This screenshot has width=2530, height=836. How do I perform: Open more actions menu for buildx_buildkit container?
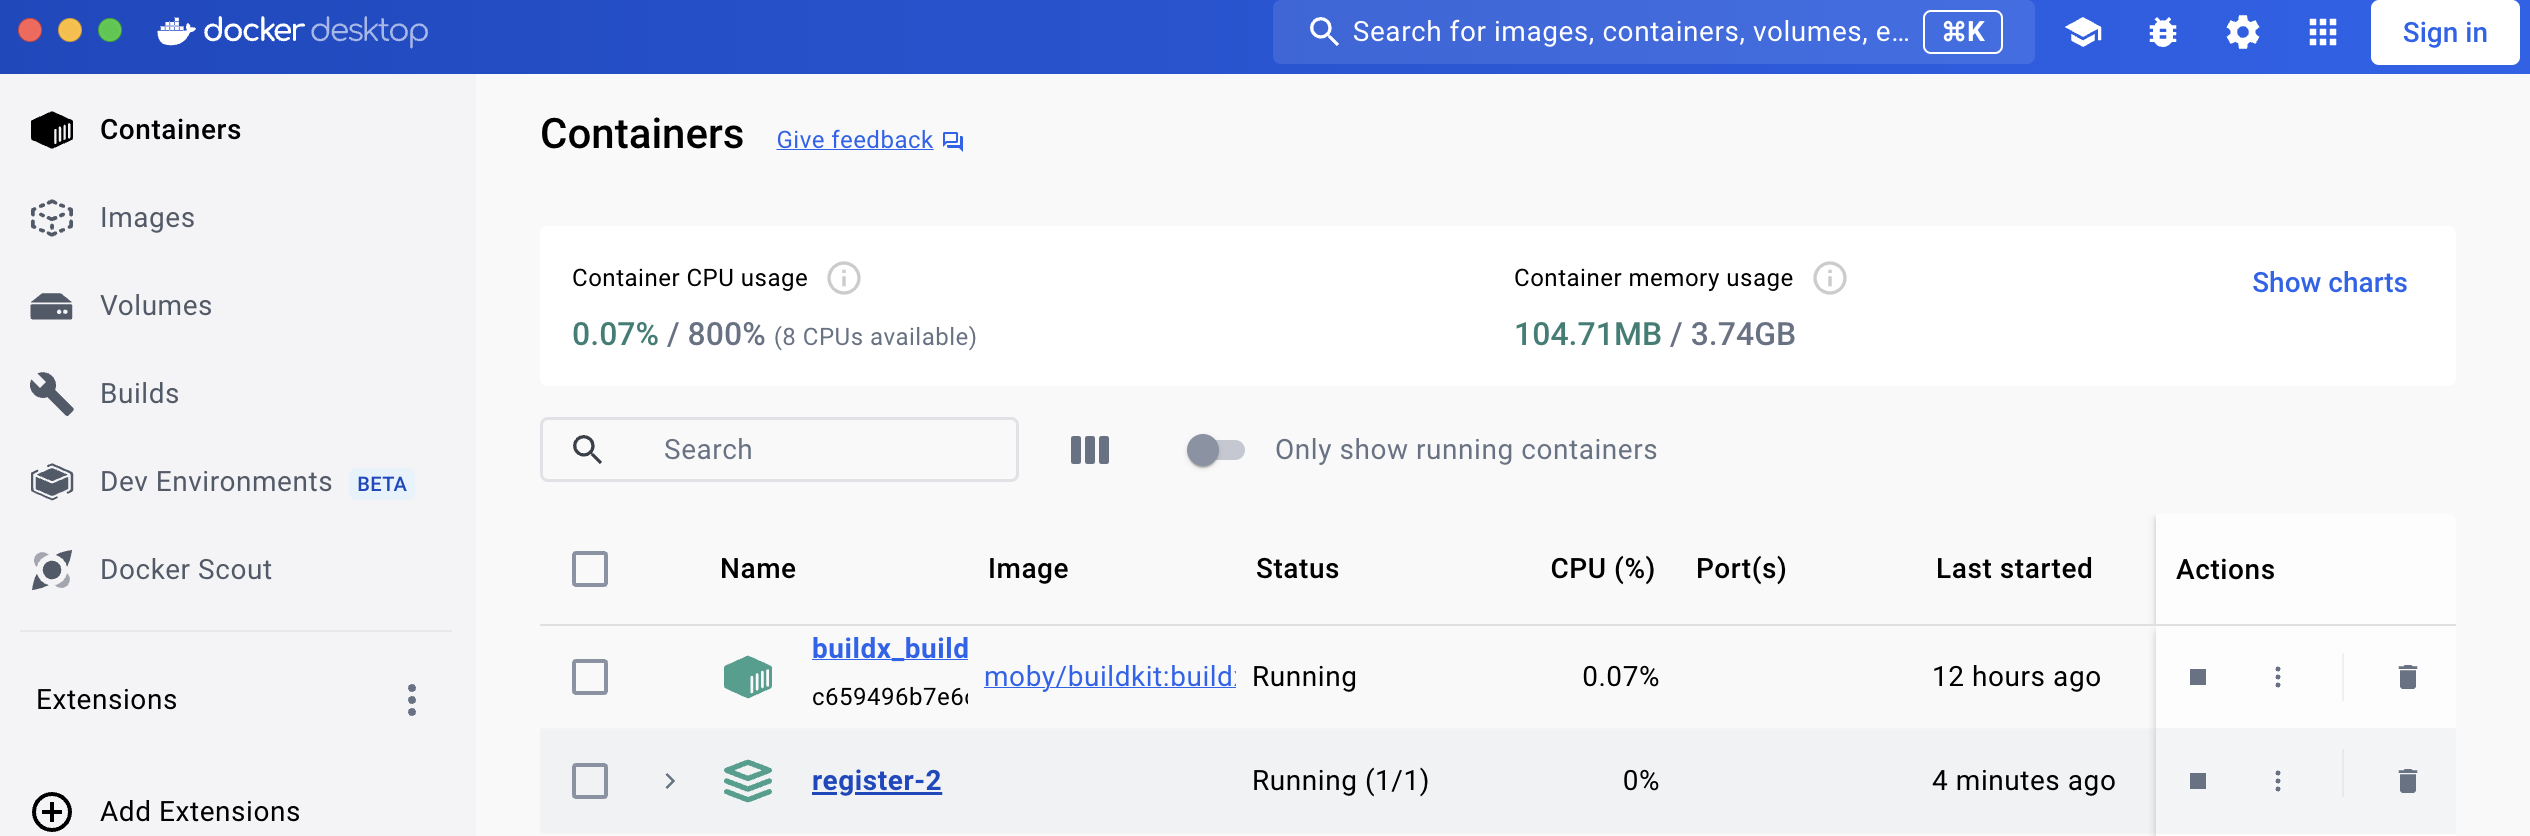pyautogui.click(x=2278, y=677)
